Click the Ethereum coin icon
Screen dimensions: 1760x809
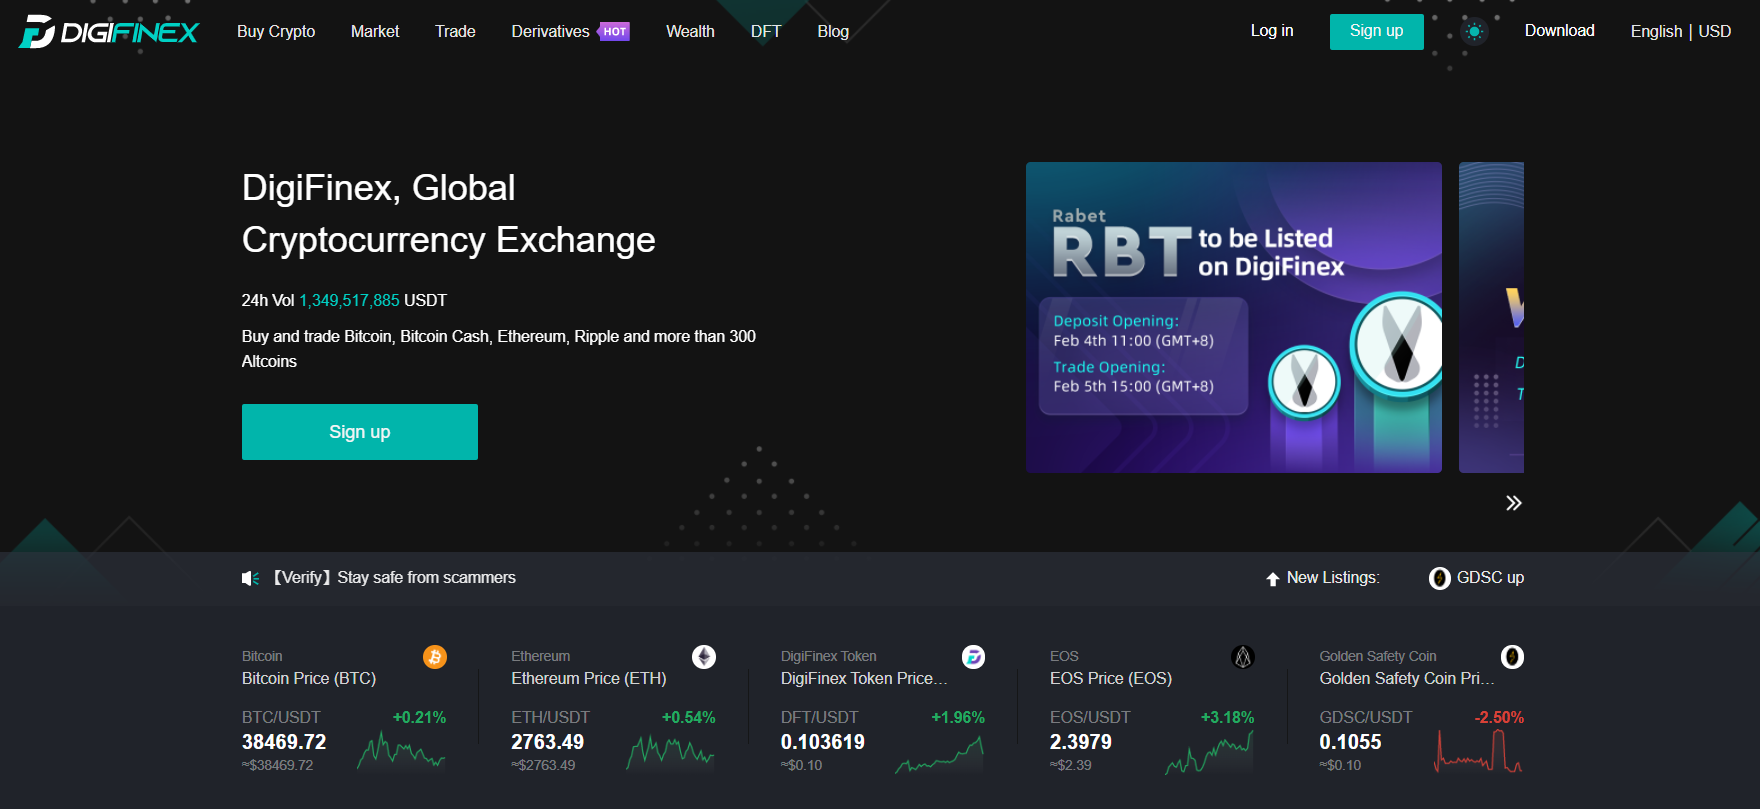point(704,657)
